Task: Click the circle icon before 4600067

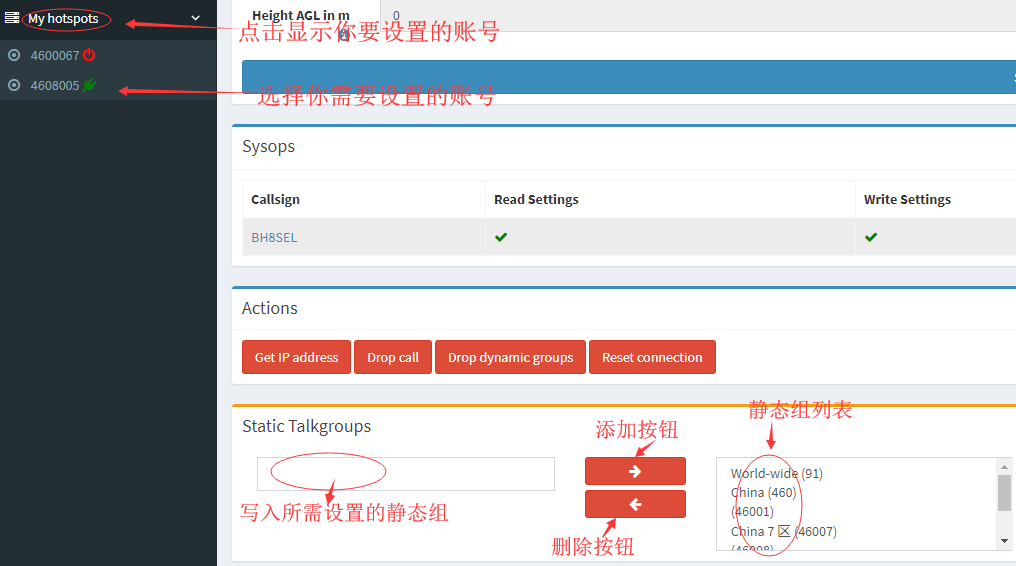Action: [14, 55]
